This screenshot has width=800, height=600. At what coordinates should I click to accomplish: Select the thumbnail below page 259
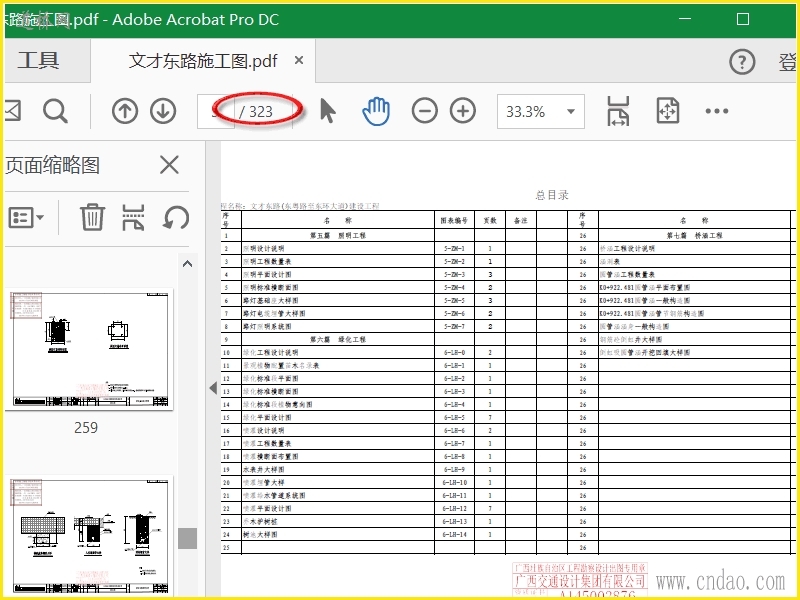click(90, 536)
